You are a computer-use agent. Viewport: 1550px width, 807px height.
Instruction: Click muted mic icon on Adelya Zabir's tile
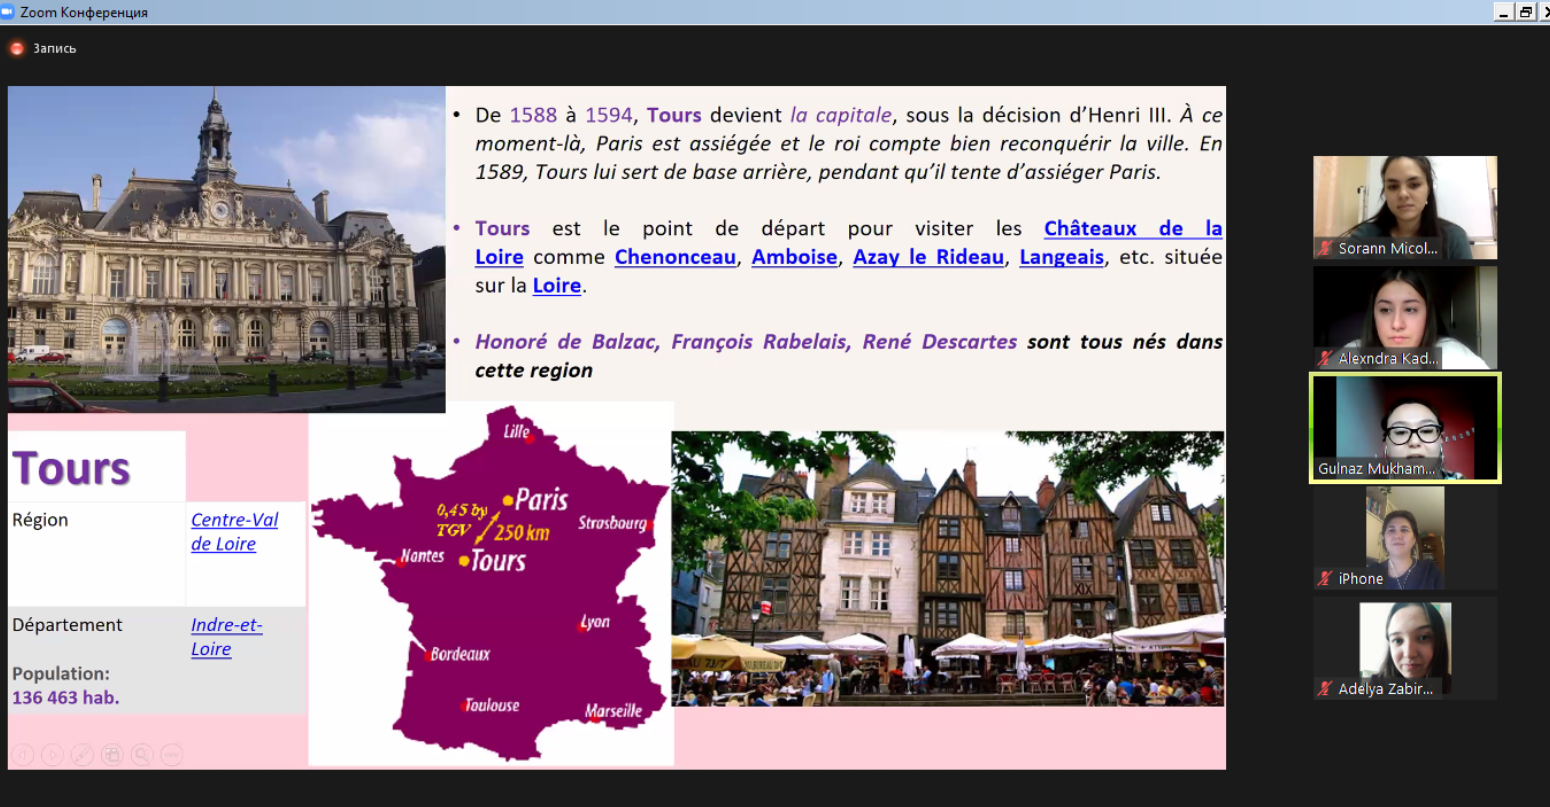tap(1326, 688)
